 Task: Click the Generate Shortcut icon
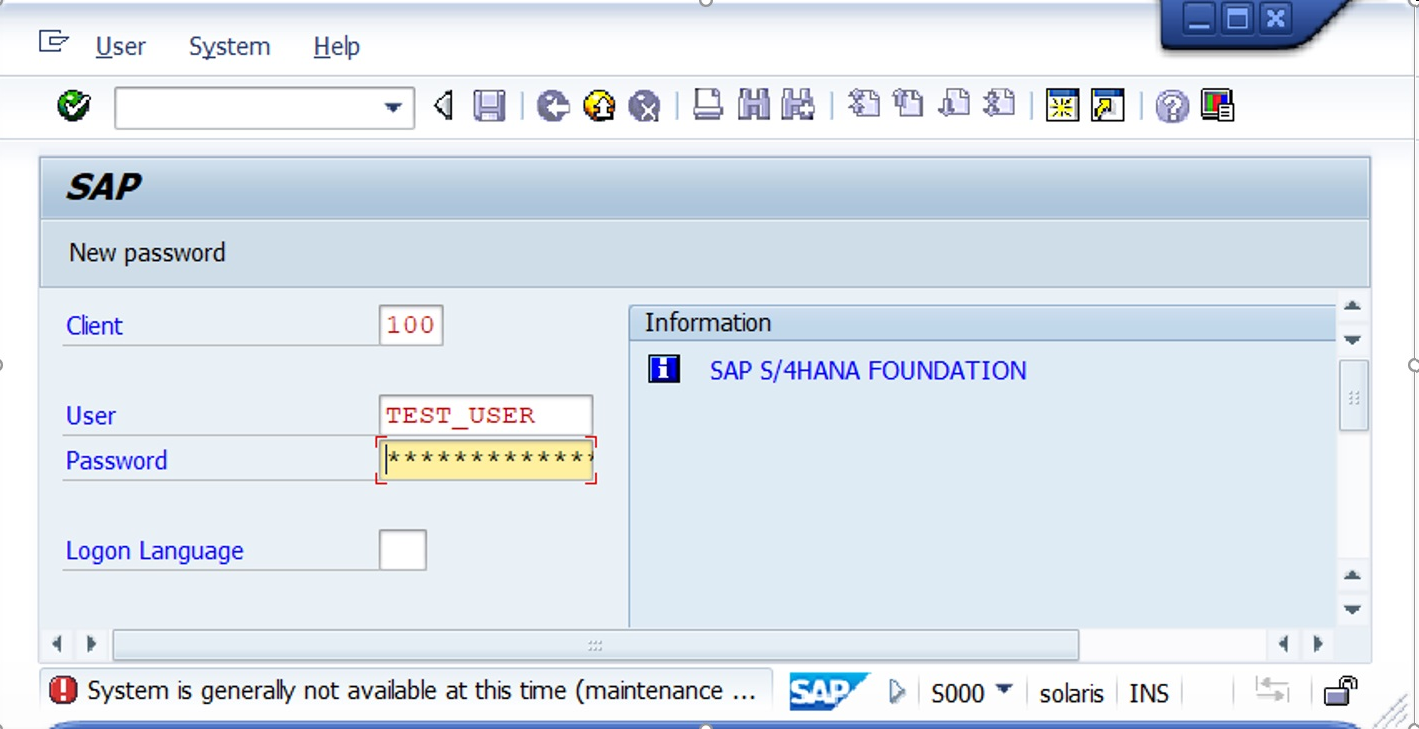(1108, 105)
